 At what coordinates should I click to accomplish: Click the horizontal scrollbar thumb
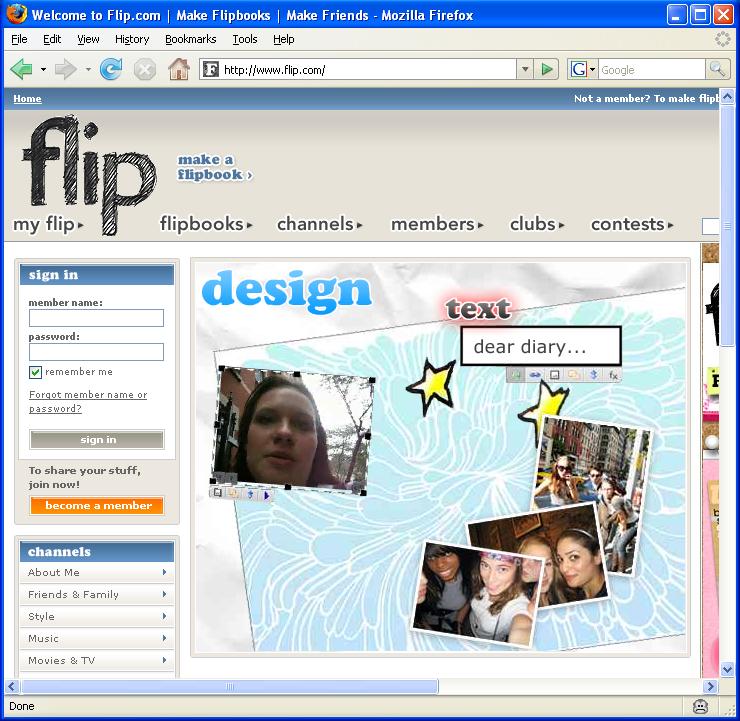click(230, 686)
